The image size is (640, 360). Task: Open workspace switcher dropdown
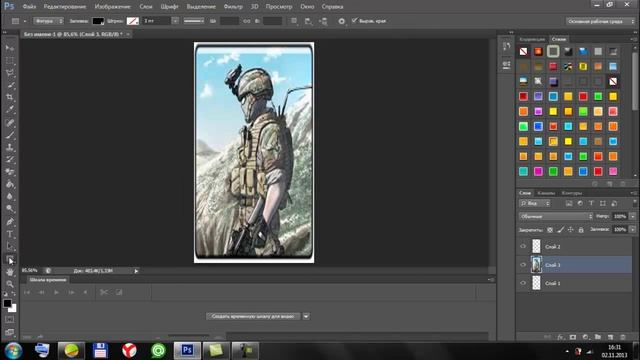tap(601, 21)
